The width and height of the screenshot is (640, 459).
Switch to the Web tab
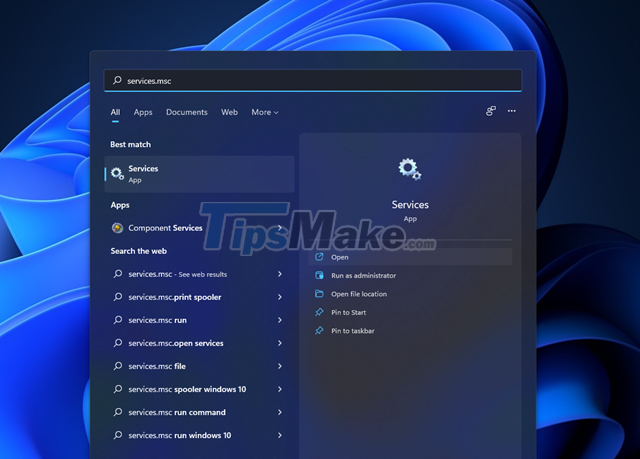coord(229,112)
